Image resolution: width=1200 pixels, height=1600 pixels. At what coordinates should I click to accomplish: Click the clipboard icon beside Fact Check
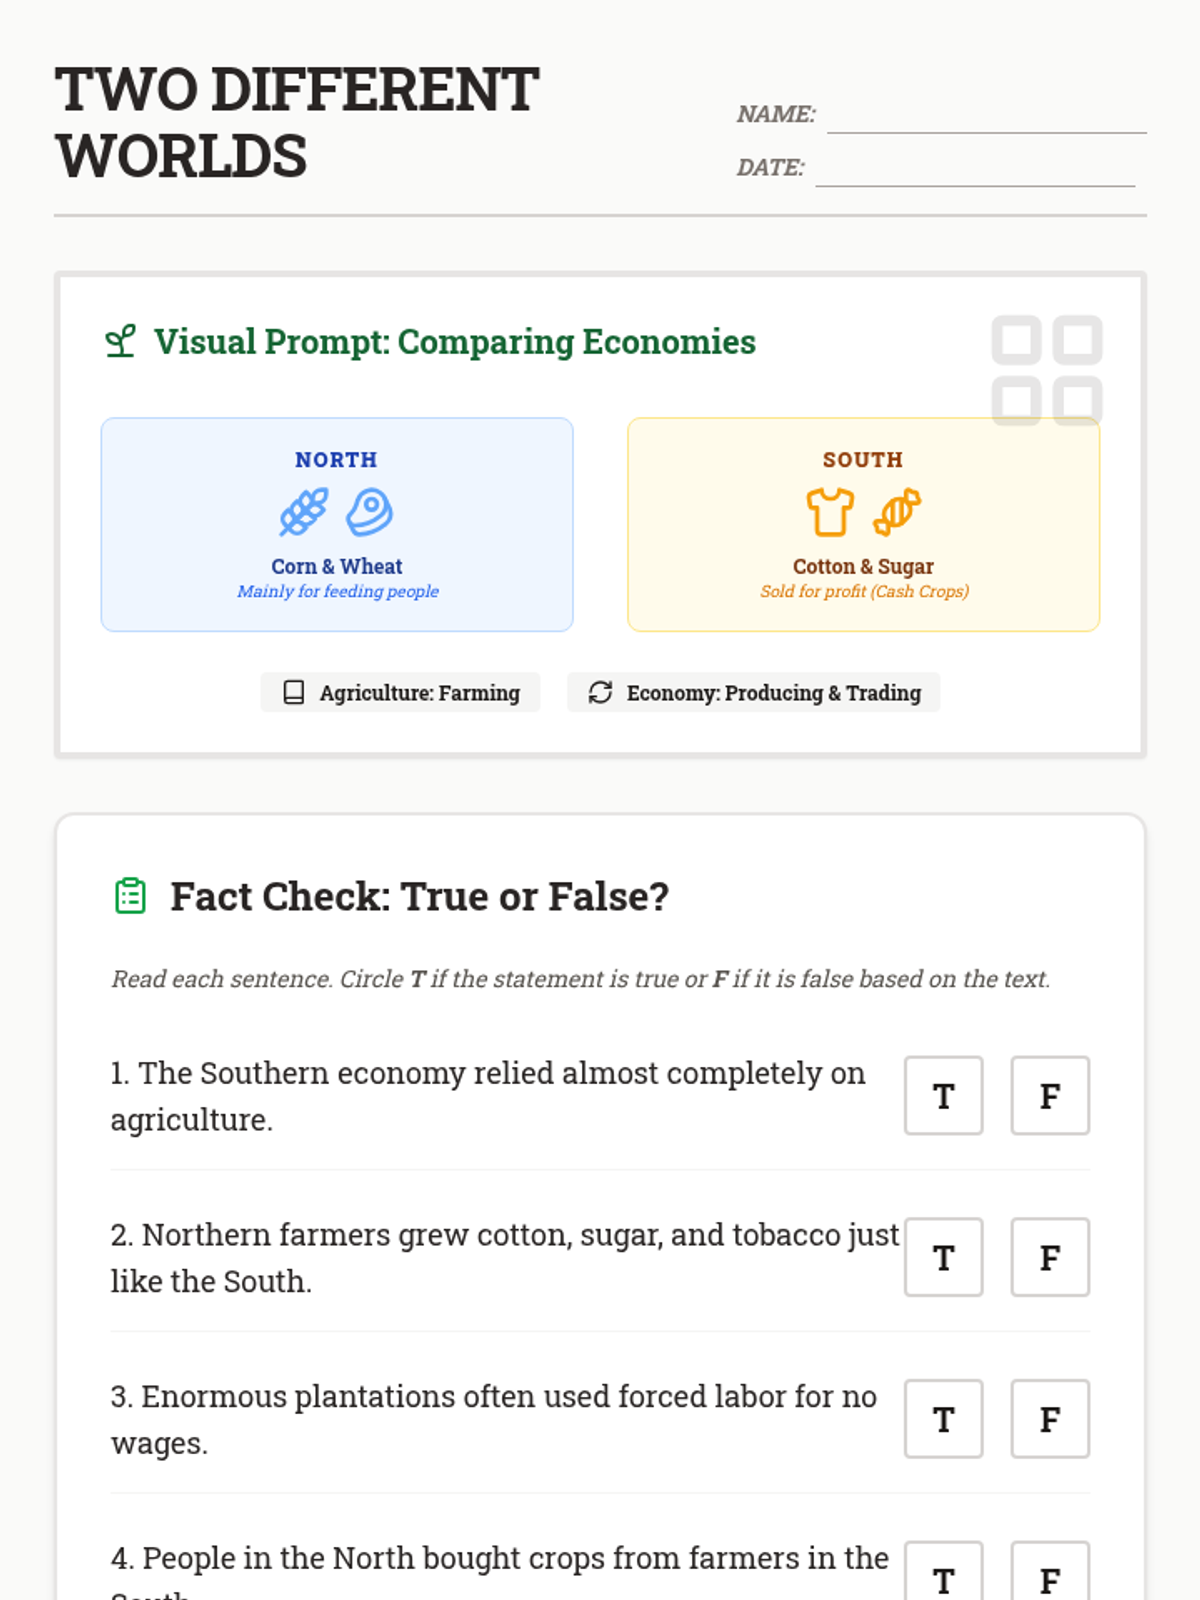pyautogui.click(x=131, y=896)
